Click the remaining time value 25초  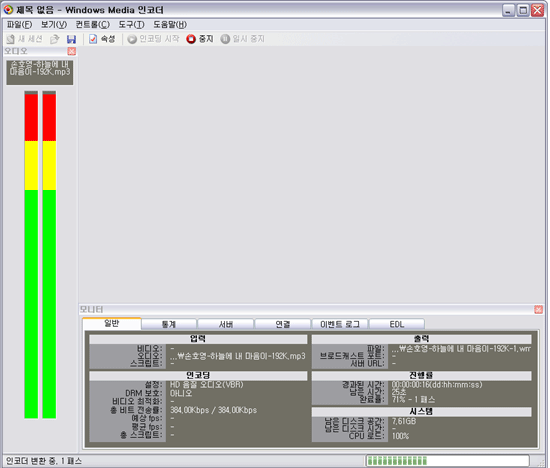tap(398, 392)
